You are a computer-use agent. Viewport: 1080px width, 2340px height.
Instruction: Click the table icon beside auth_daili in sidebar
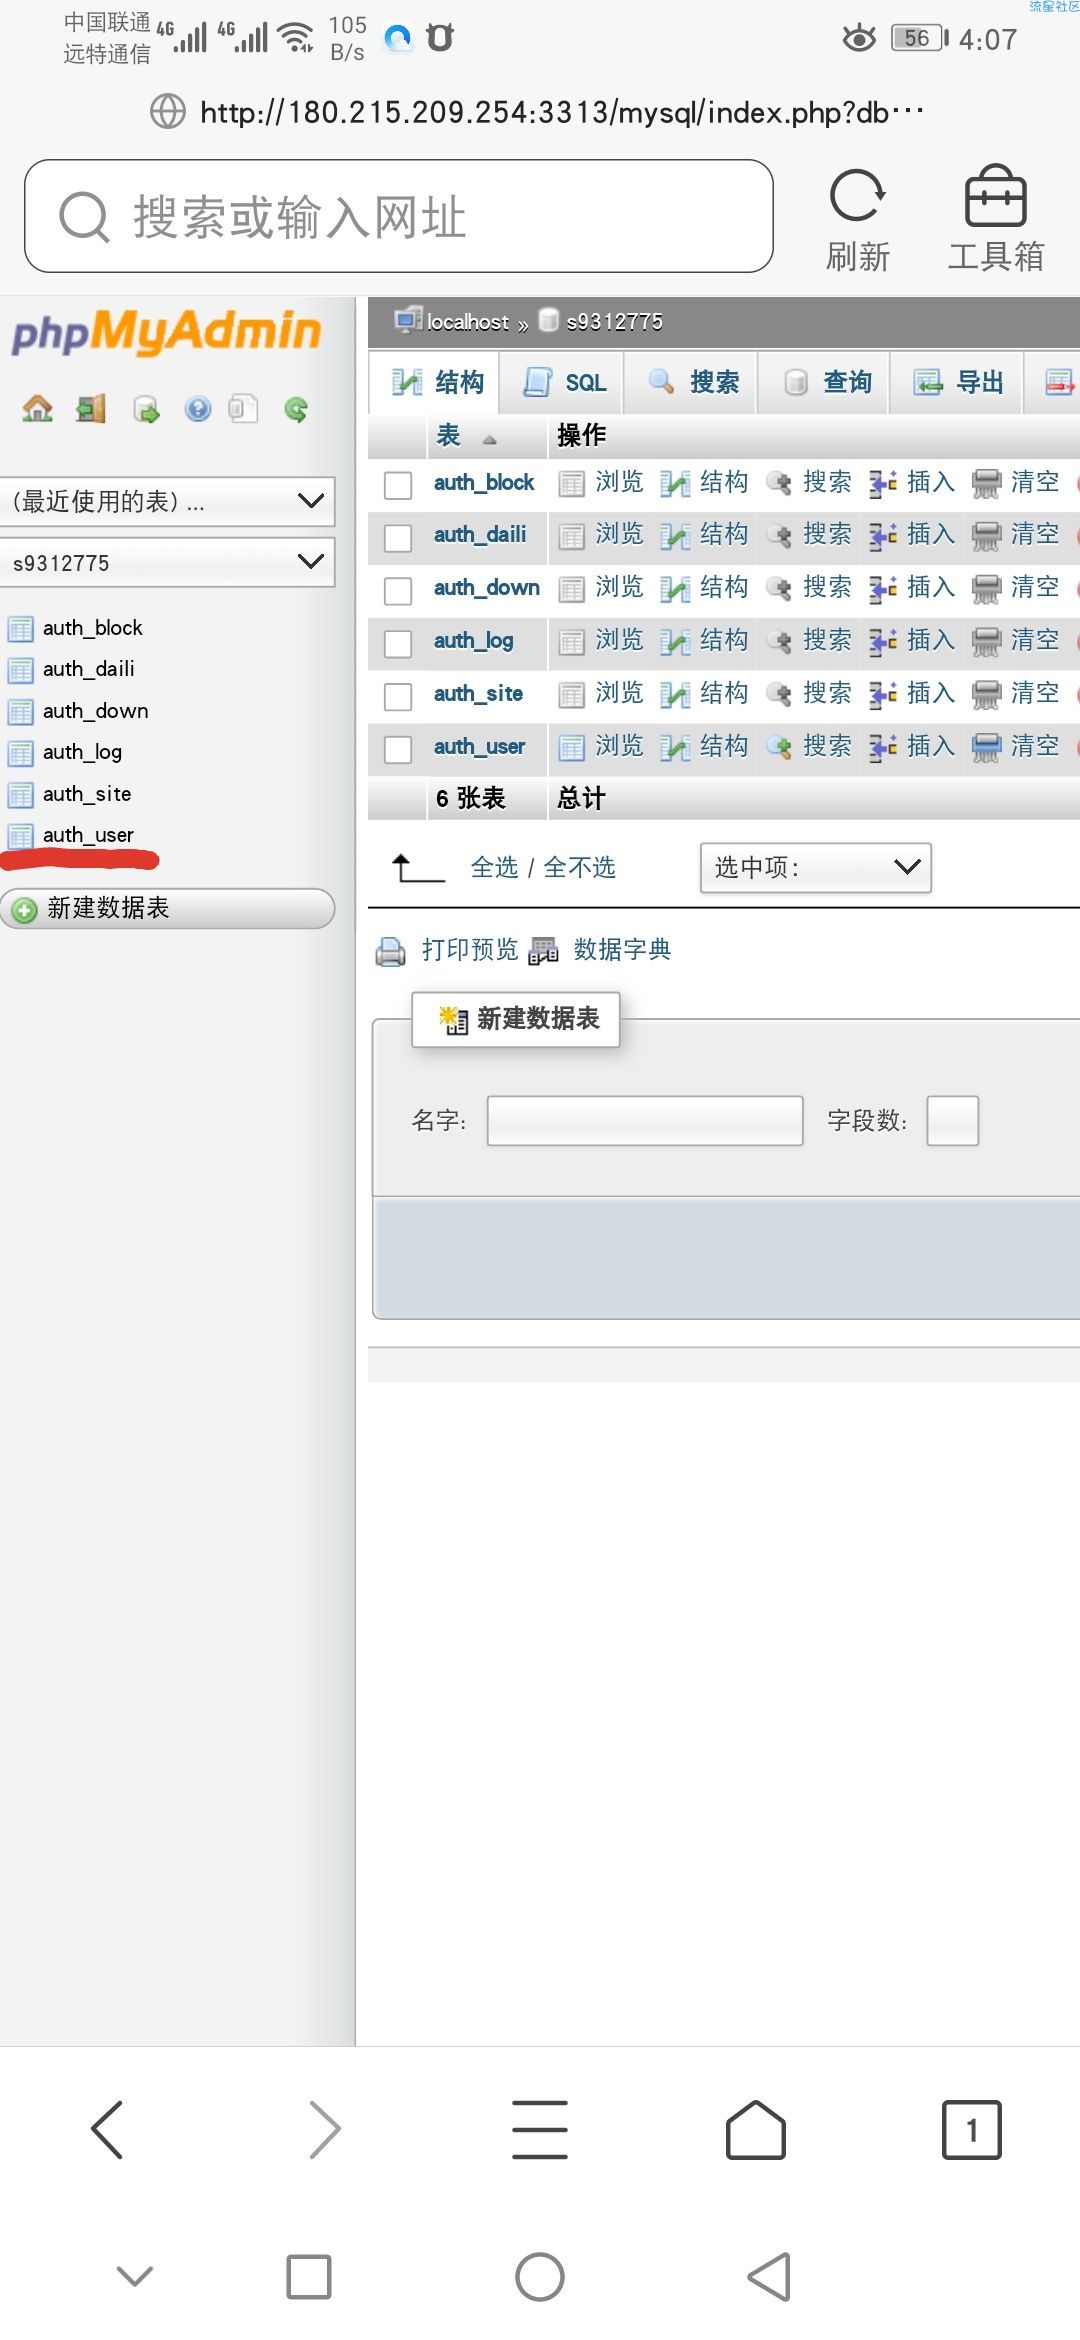(x=20, y=670)
